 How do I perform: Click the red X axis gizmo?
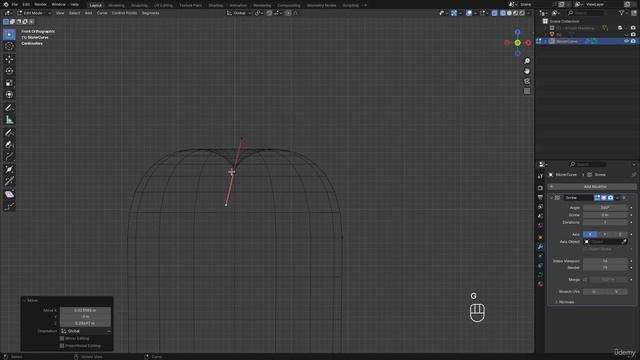tap(528, 43)
